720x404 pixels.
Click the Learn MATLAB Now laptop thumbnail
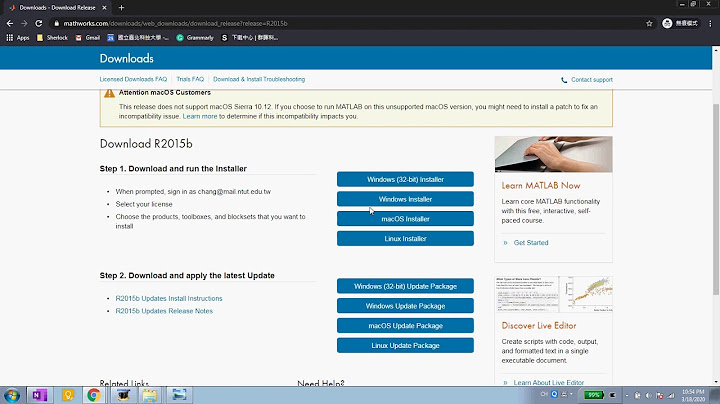click(553, 154)
